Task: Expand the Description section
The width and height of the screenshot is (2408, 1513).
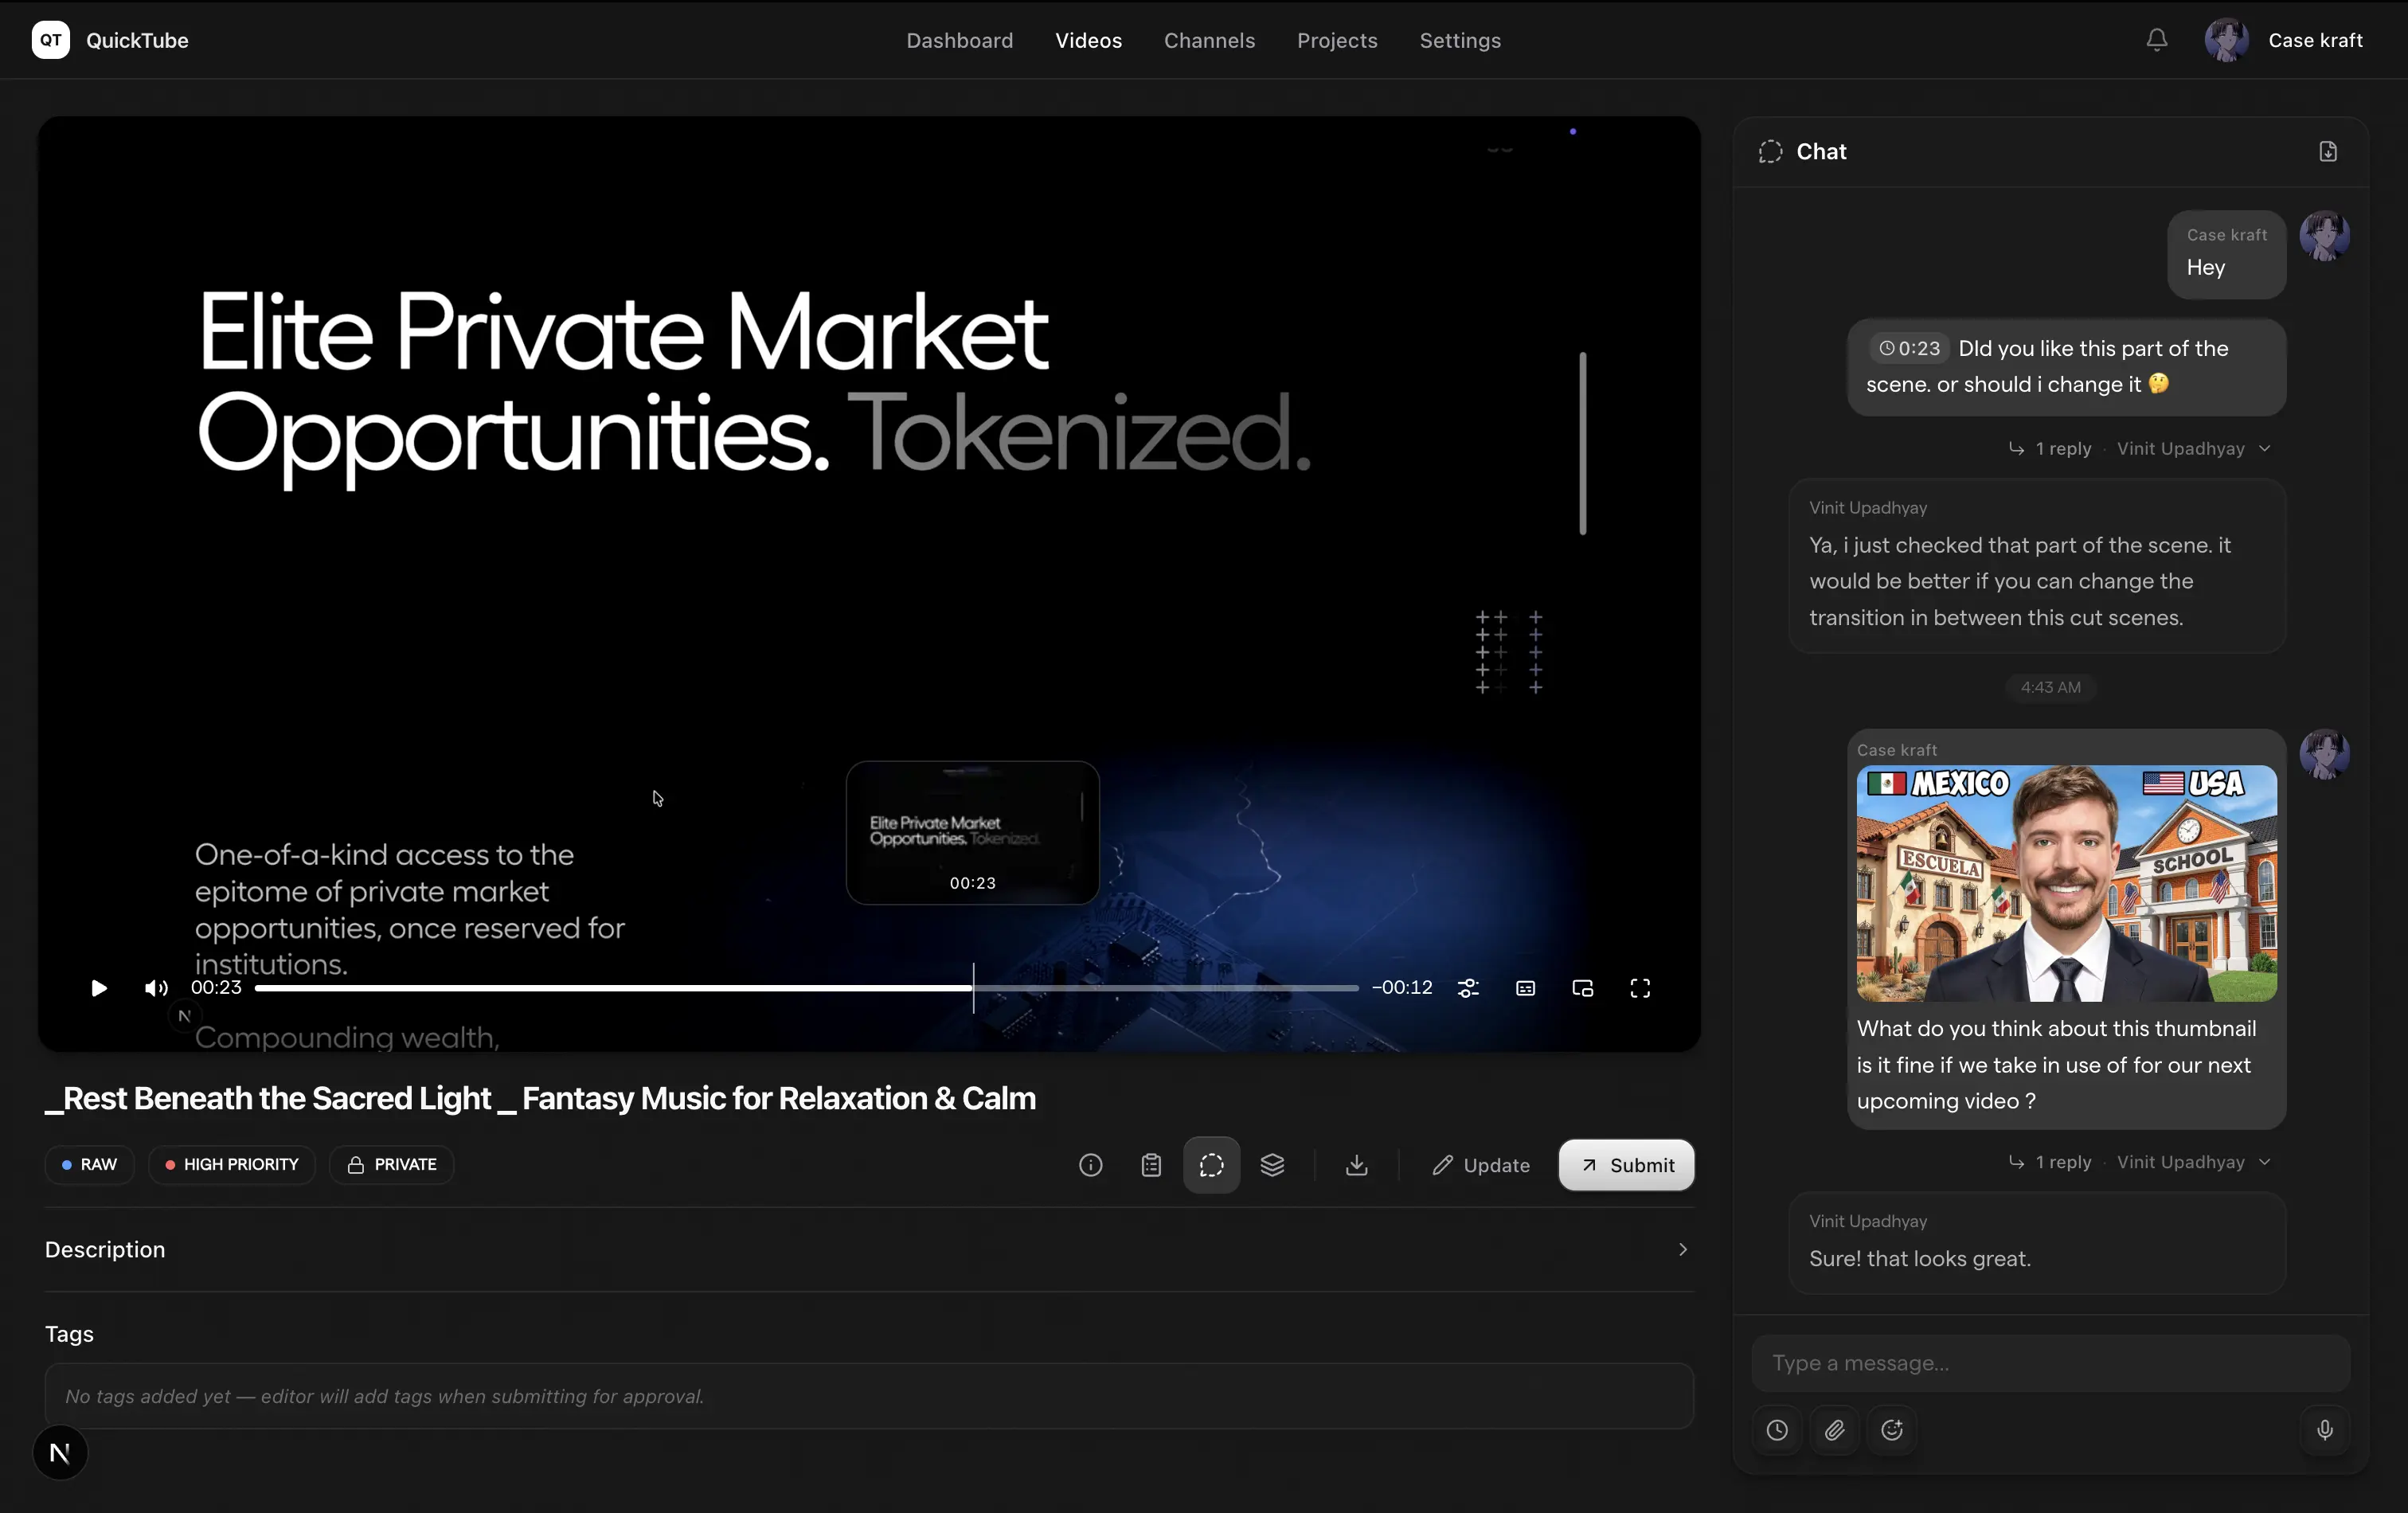Action: [x=1683, y=1249]
